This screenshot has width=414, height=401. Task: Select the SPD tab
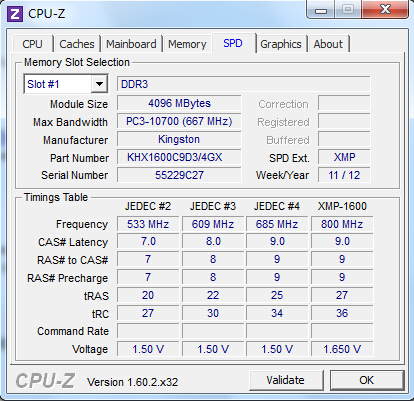[x=233, y=43]
